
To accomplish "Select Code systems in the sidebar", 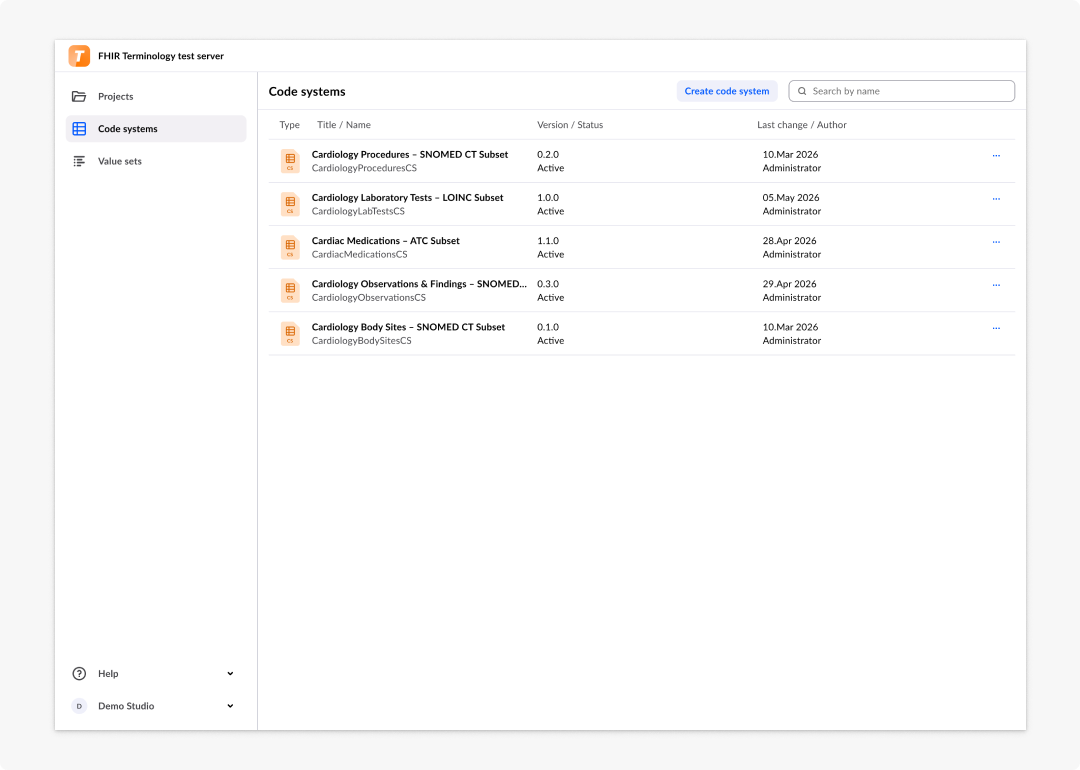I will (156, 129).
